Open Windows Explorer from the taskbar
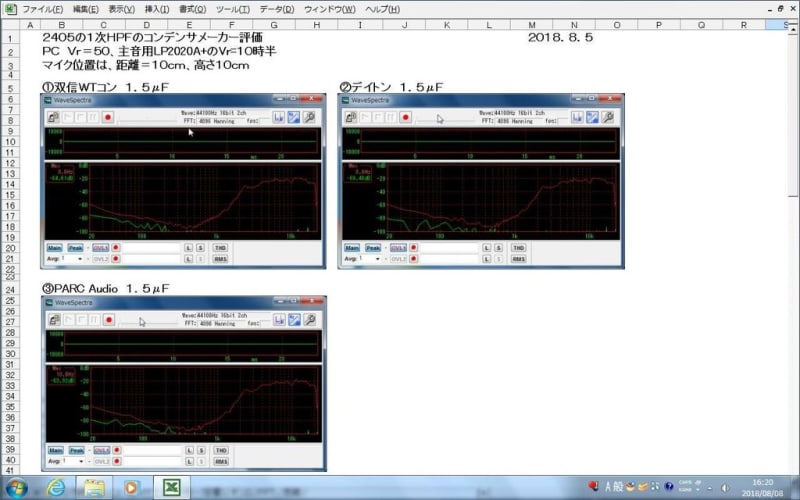 pos(94,488)
